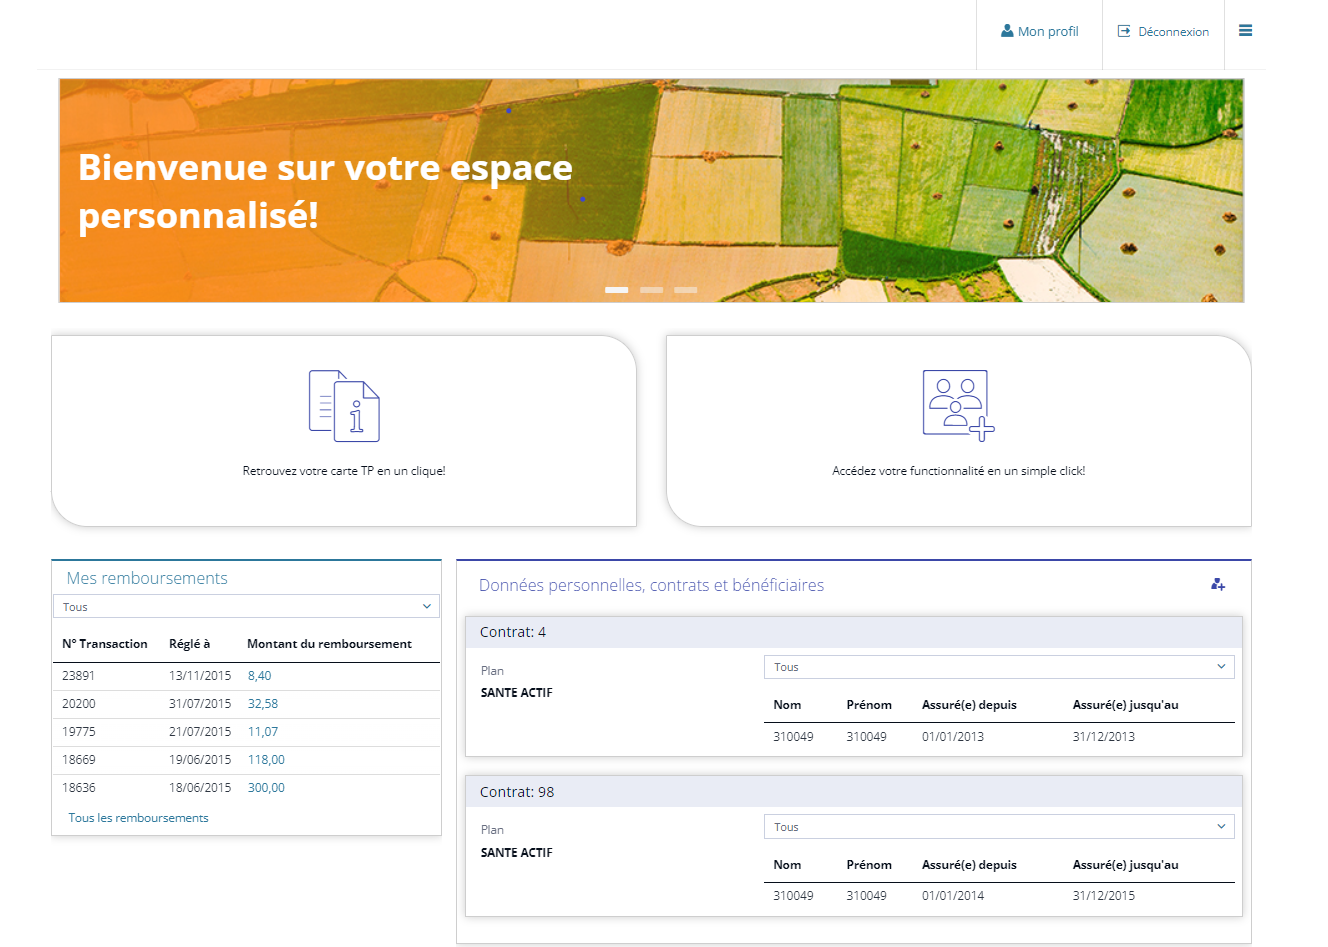
Task: Open reimbursement amount 300,00
Action: (266, 788)
